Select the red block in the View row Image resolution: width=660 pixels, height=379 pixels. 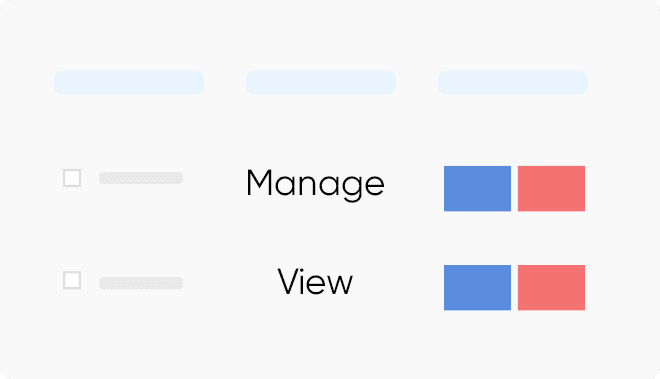click(x=551, y=288)
